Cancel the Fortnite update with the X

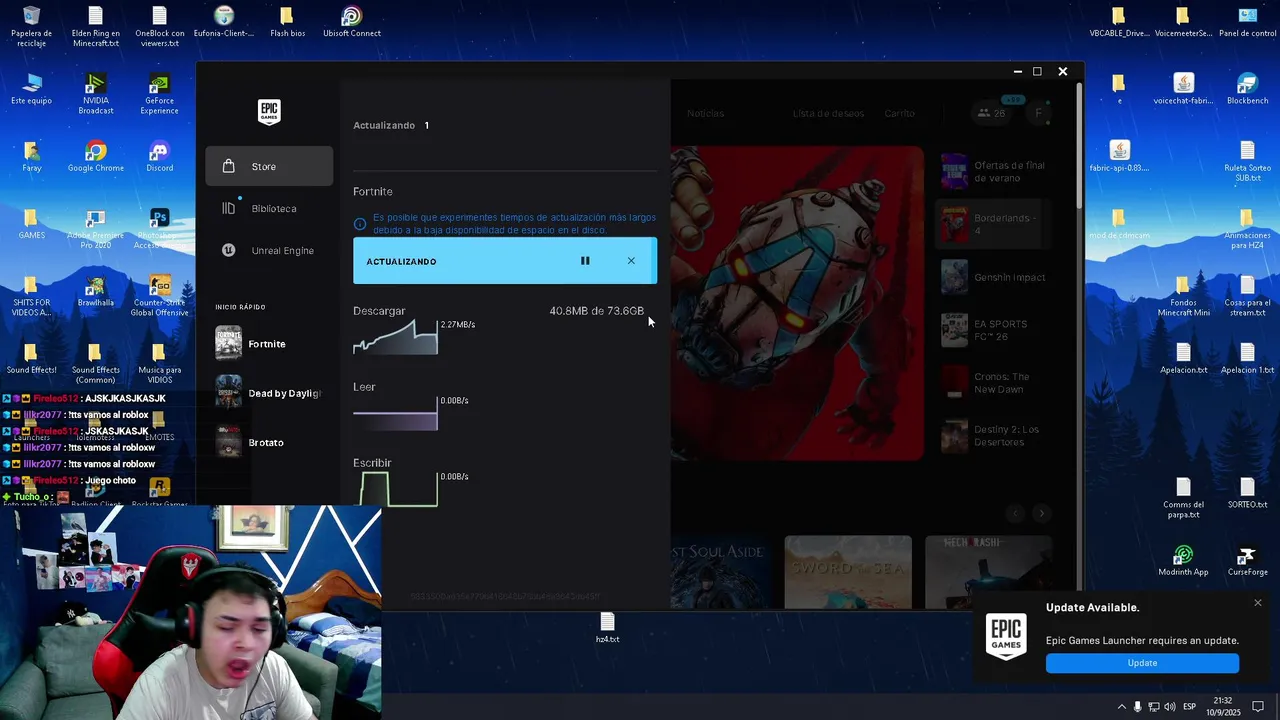pos(631,261)
